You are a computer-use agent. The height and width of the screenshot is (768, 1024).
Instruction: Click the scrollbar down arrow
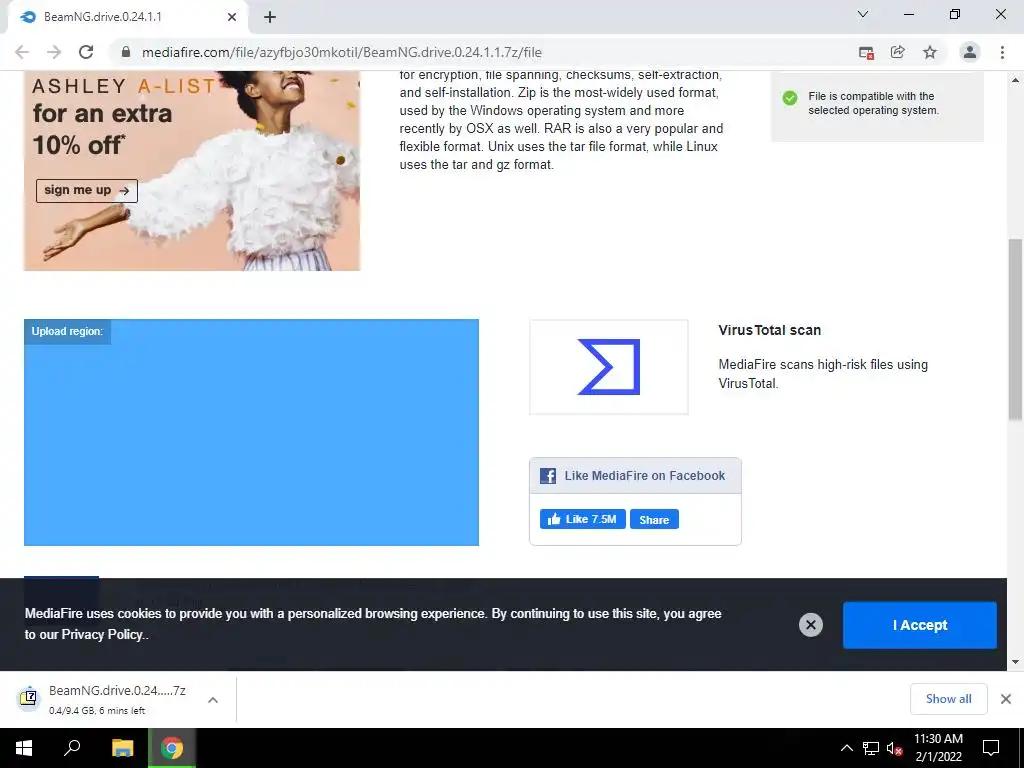click(x=1015, y=662)
